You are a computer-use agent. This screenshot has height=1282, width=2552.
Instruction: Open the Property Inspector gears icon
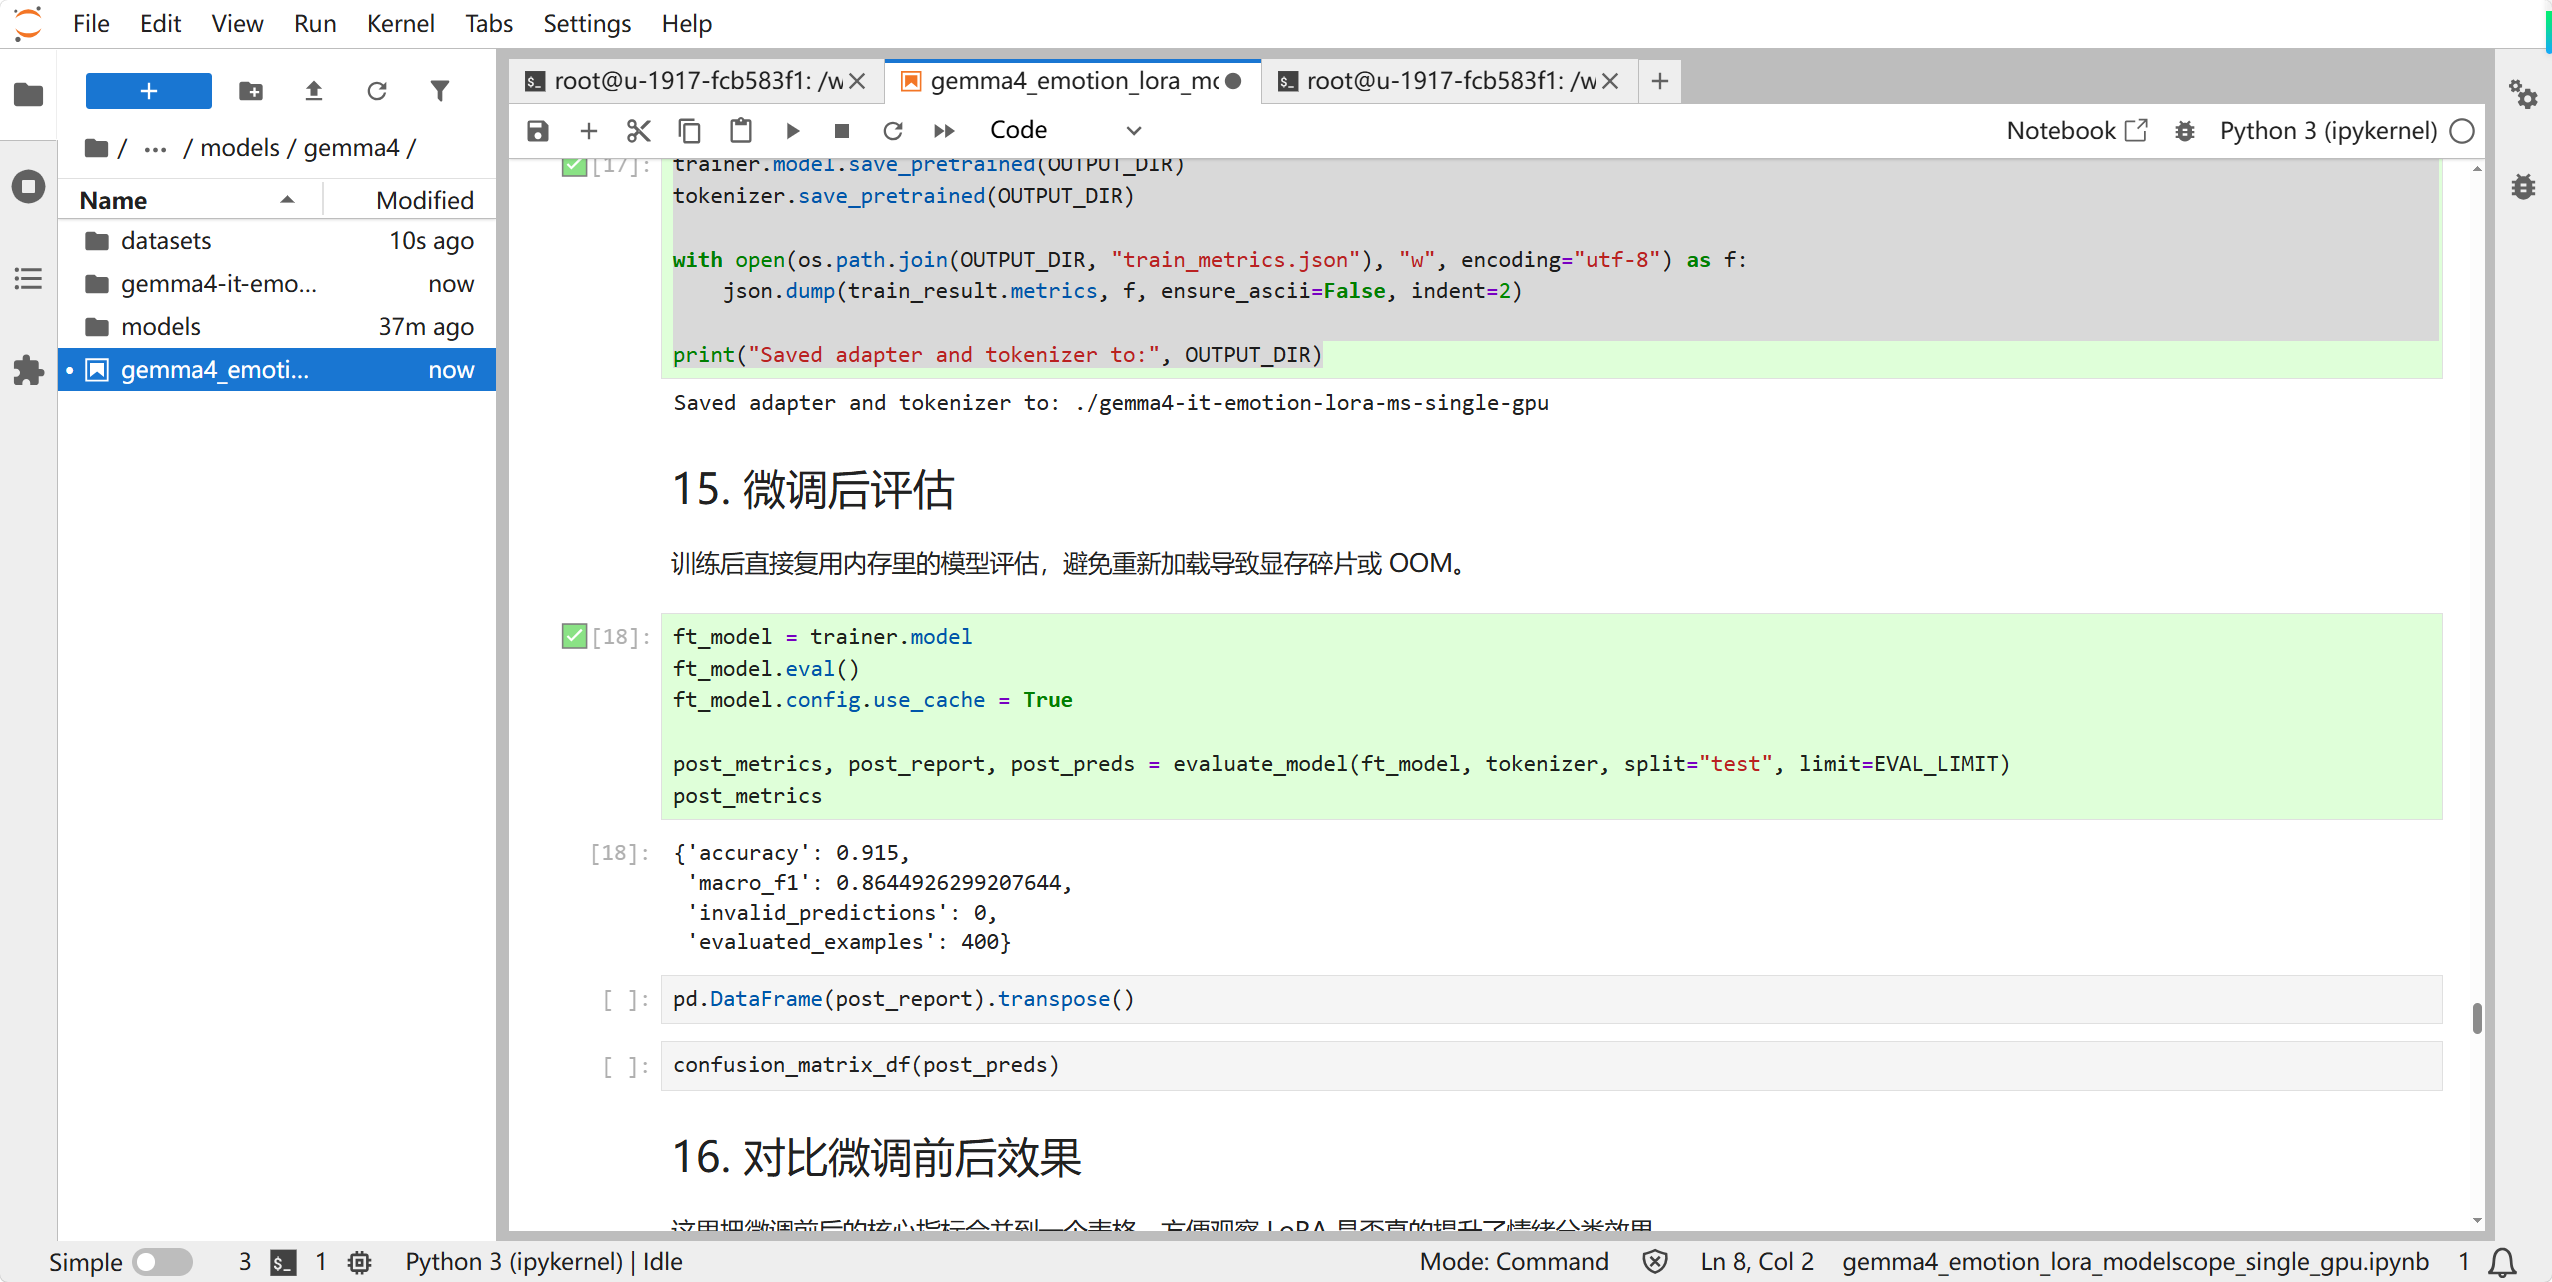click(2523, 95)
